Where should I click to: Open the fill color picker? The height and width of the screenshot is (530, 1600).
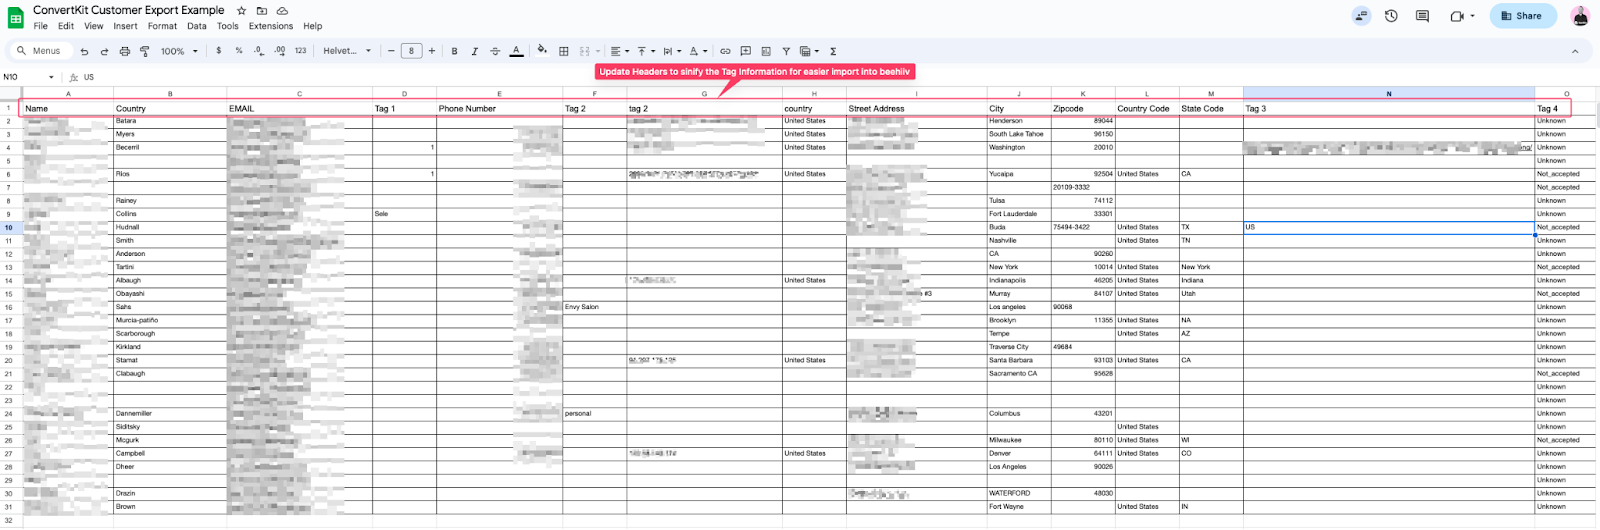pos(541,51)
